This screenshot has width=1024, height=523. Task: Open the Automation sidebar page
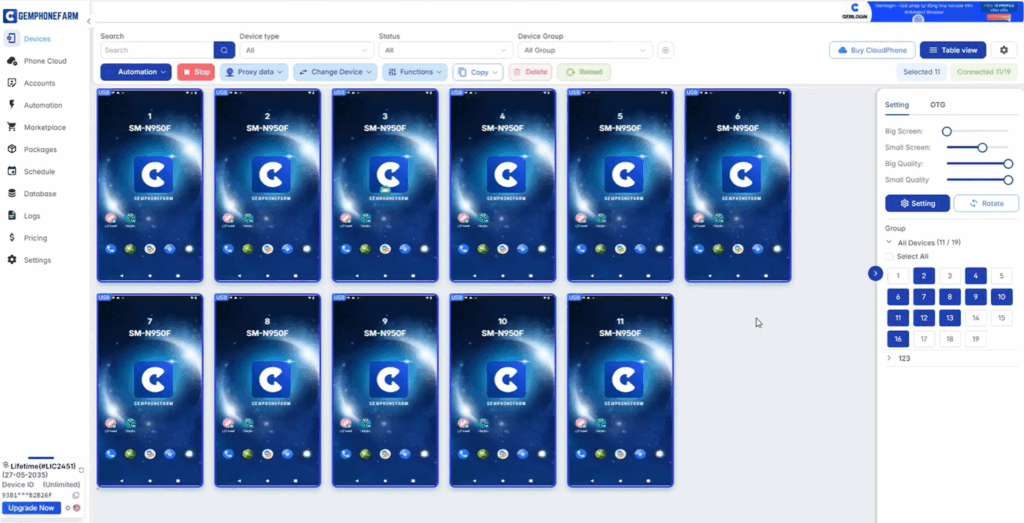coord(43,105)
